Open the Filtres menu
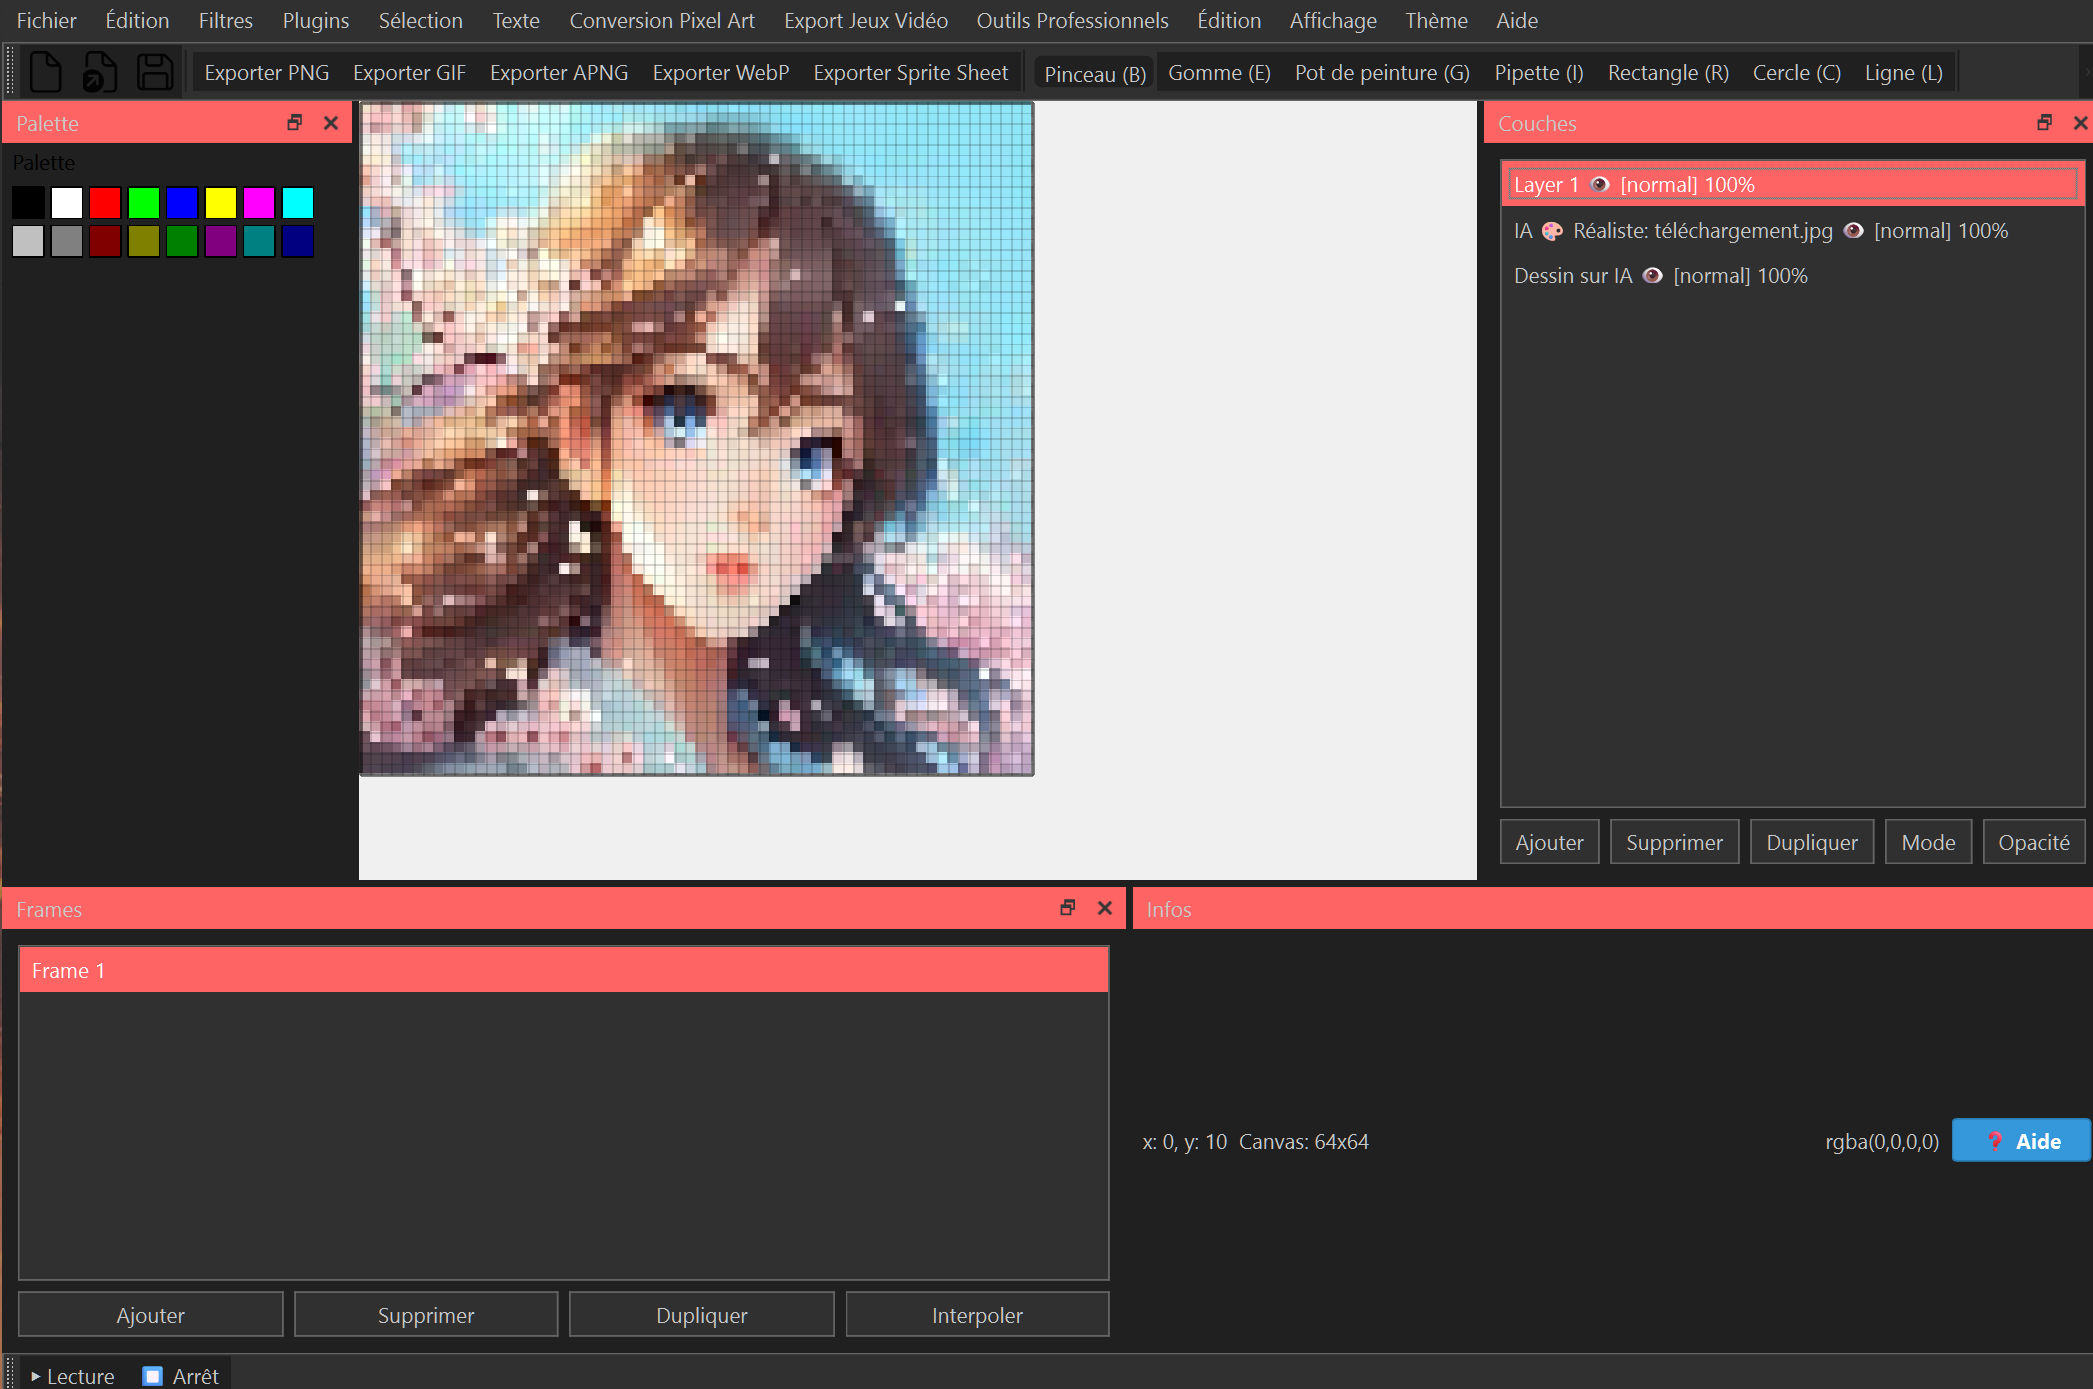This screenshot has height=1389, width=2093. pos(225,20)
